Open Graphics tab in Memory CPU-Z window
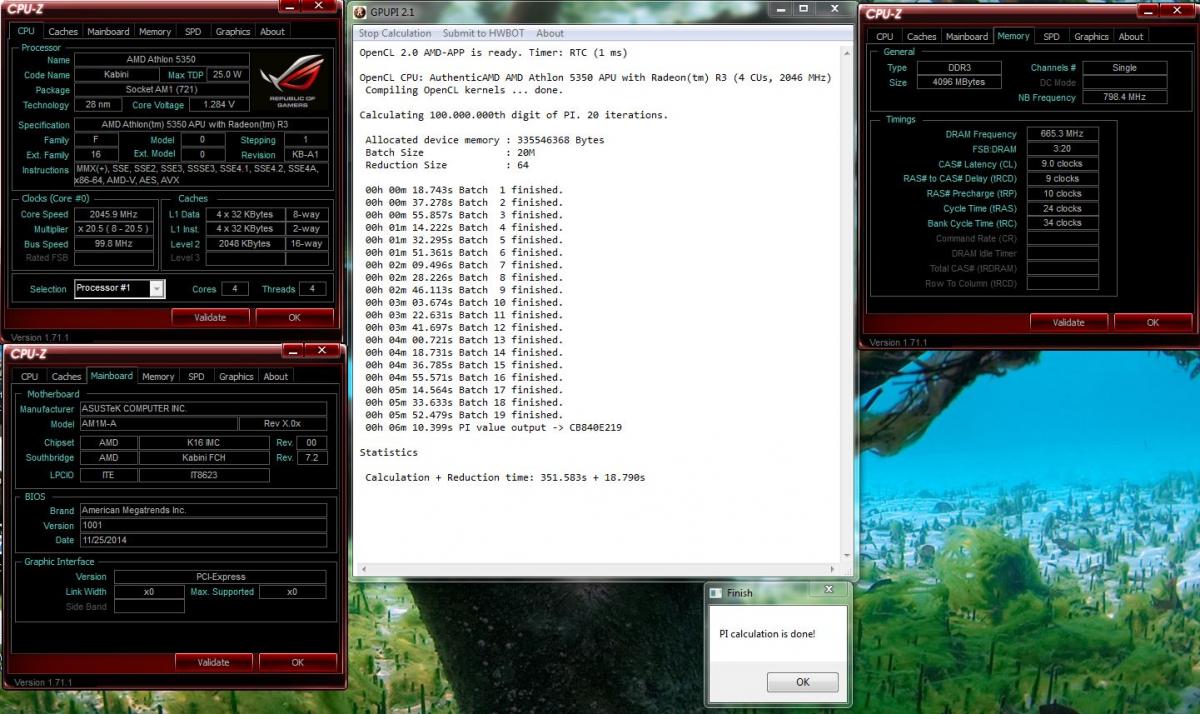This screenshot has width=1200, height=714. pyautogui.click(x=1091, y=37)
